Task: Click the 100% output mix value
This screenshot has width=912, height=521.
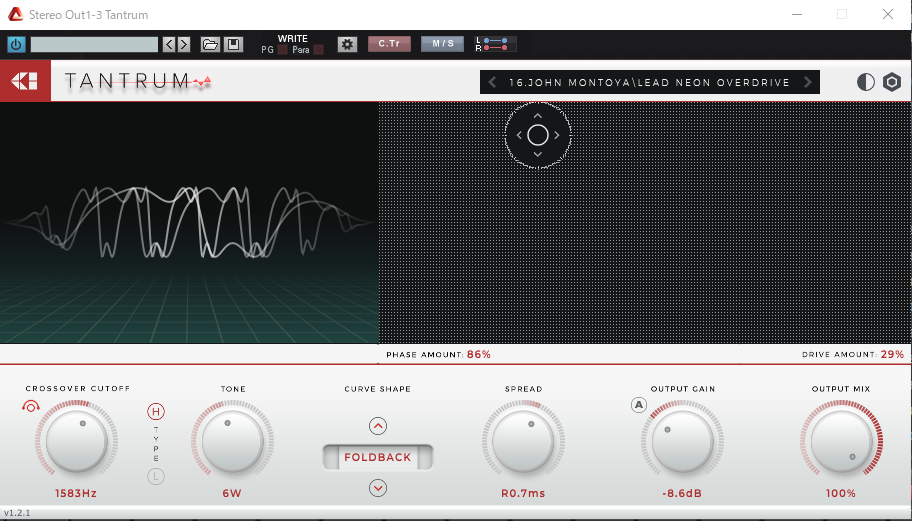Action: pos(840,493)
